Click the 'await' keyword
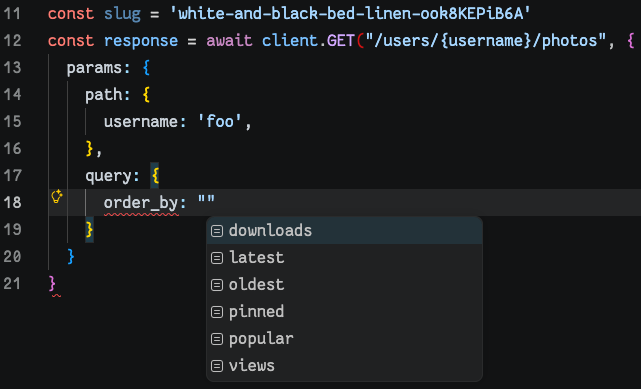641x389 pixels. click(x=229, y=41)
